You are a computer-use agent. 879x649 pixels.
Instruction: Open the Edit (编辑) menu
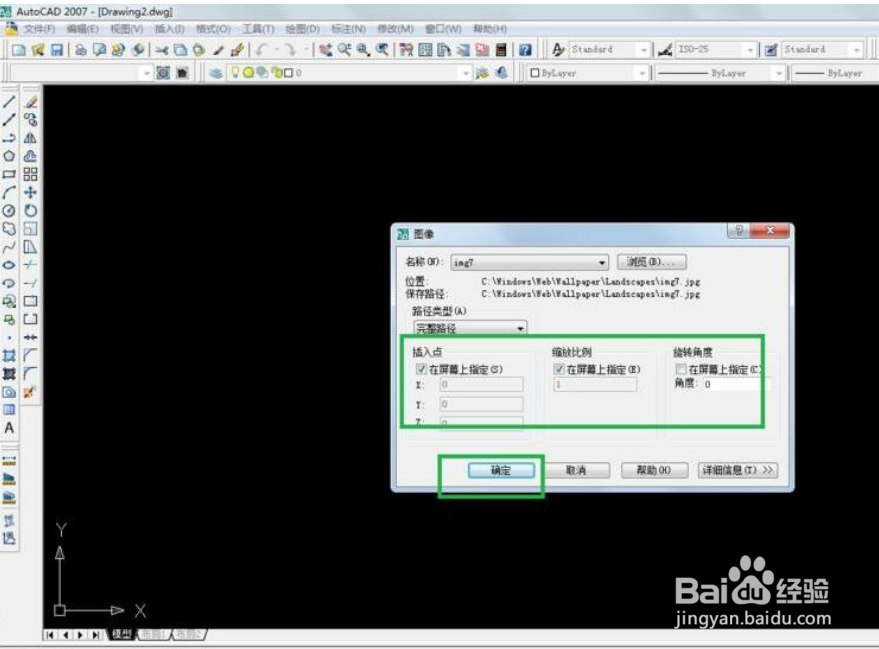click(x=82, y=29)
